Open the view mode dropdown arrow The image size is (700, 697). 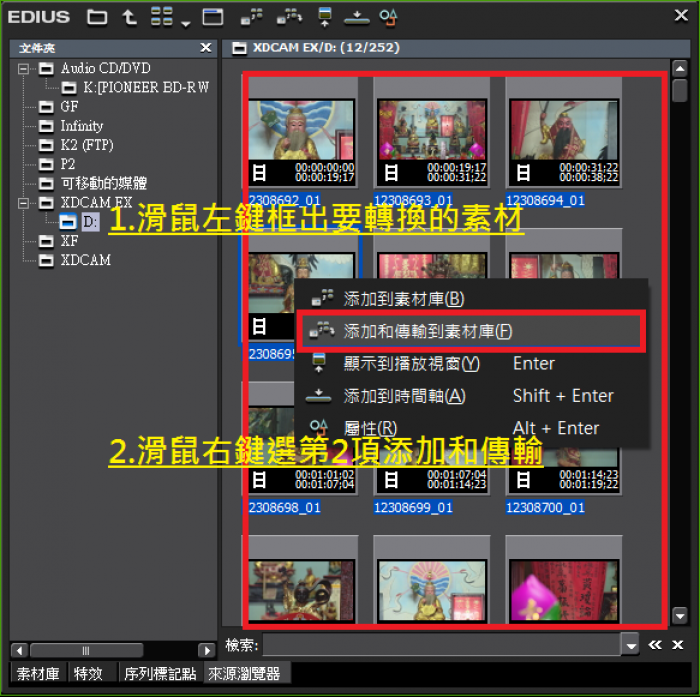(184, 22)
